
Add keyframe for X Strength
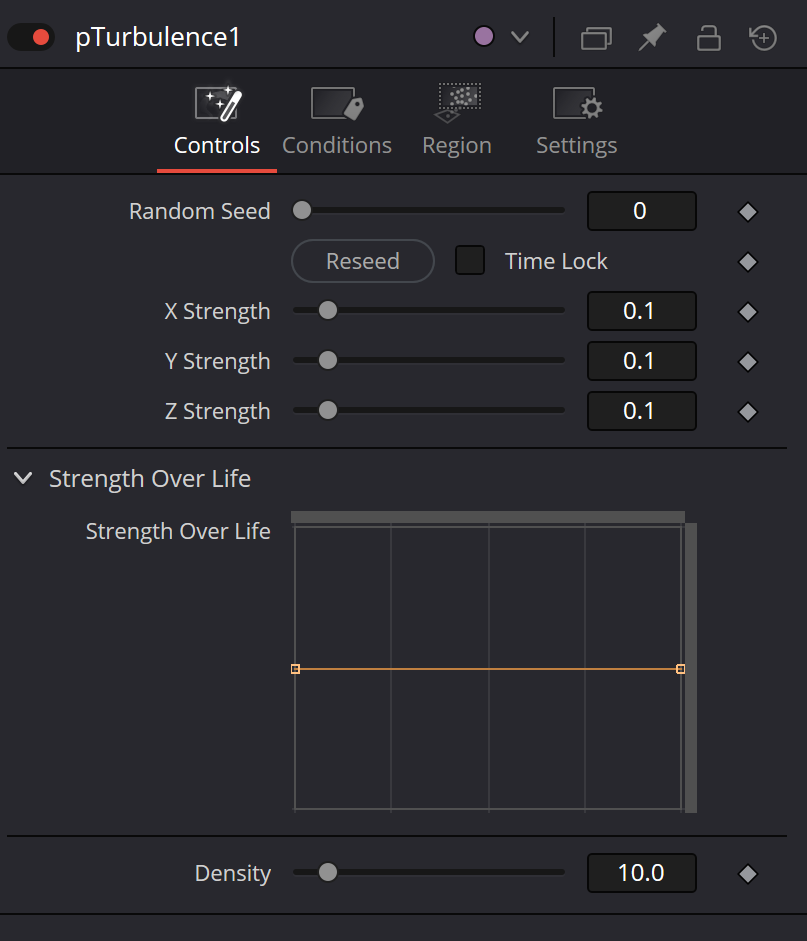coord(748,312)
